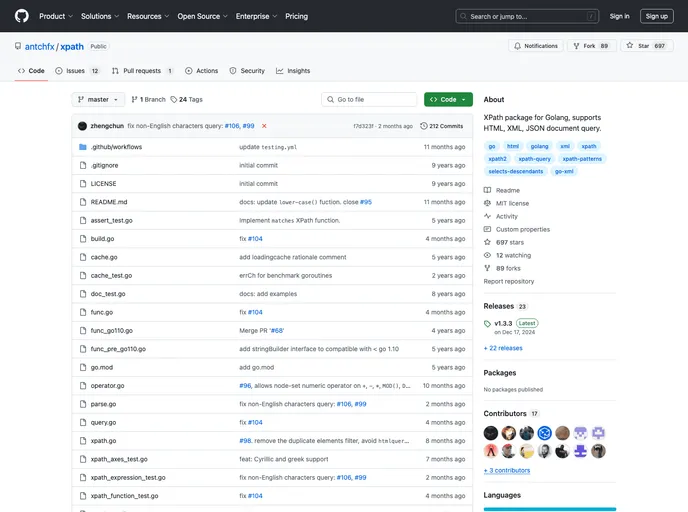Click the xpath-query topic tag

[534, 159]
